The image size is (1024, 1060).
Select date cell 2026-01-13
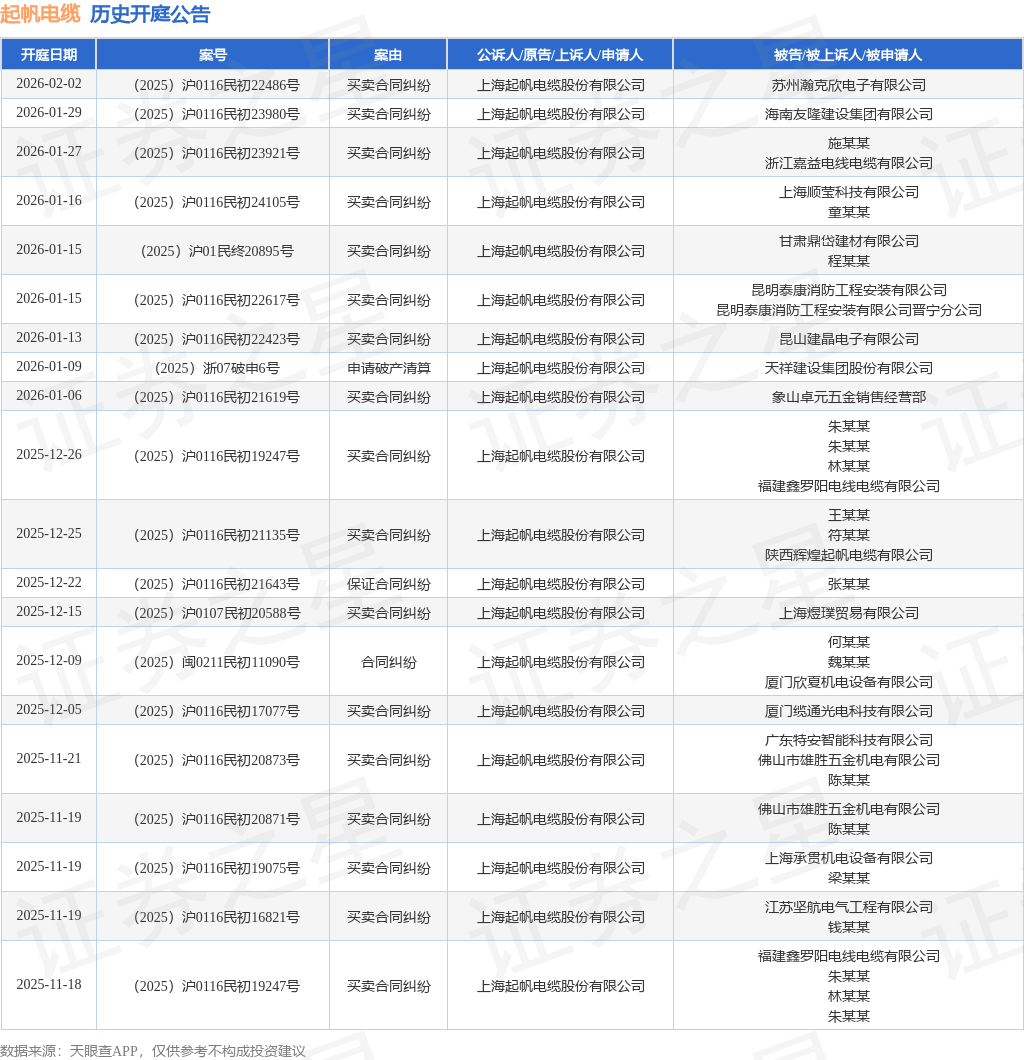point(49,337)
